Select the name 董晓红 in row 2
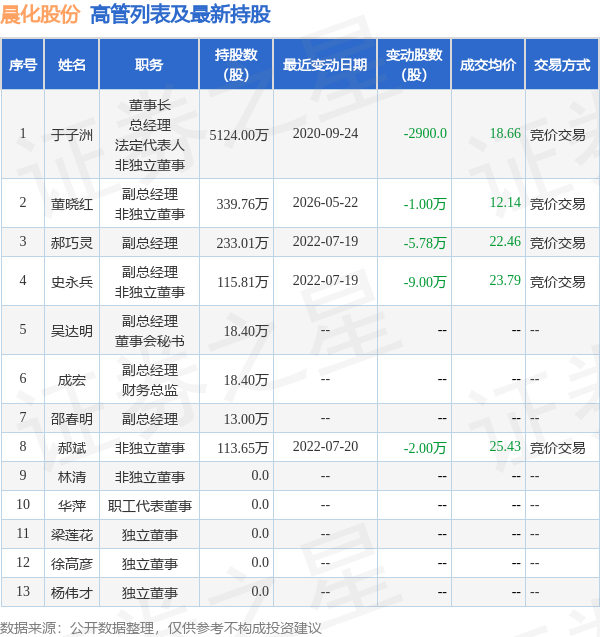600x637 pixels. point(71,203)
